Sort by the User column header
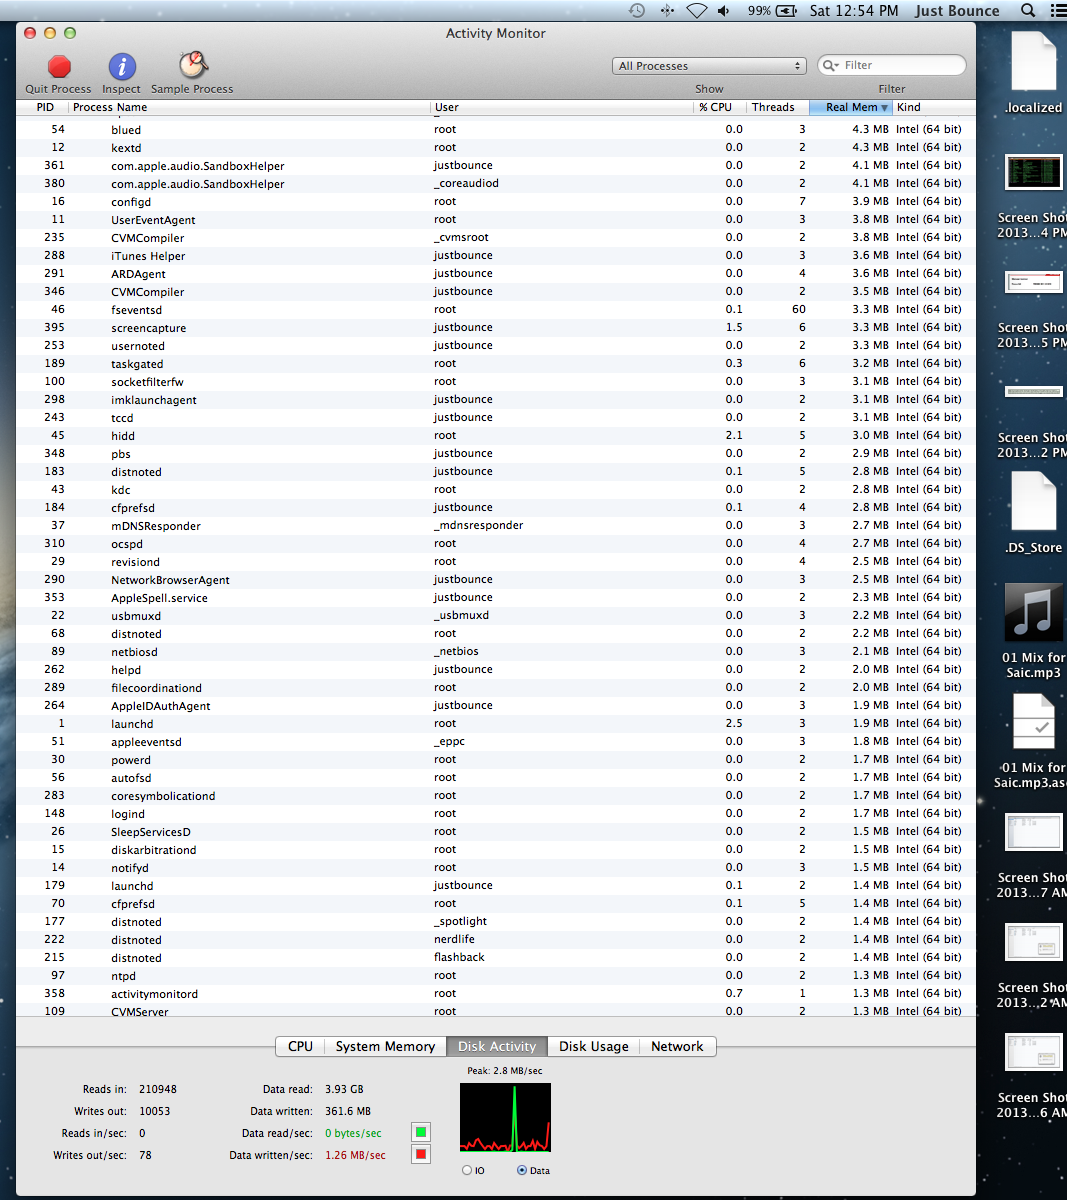This screenshot has height=1200, width=1067. (x=563, y=107)
